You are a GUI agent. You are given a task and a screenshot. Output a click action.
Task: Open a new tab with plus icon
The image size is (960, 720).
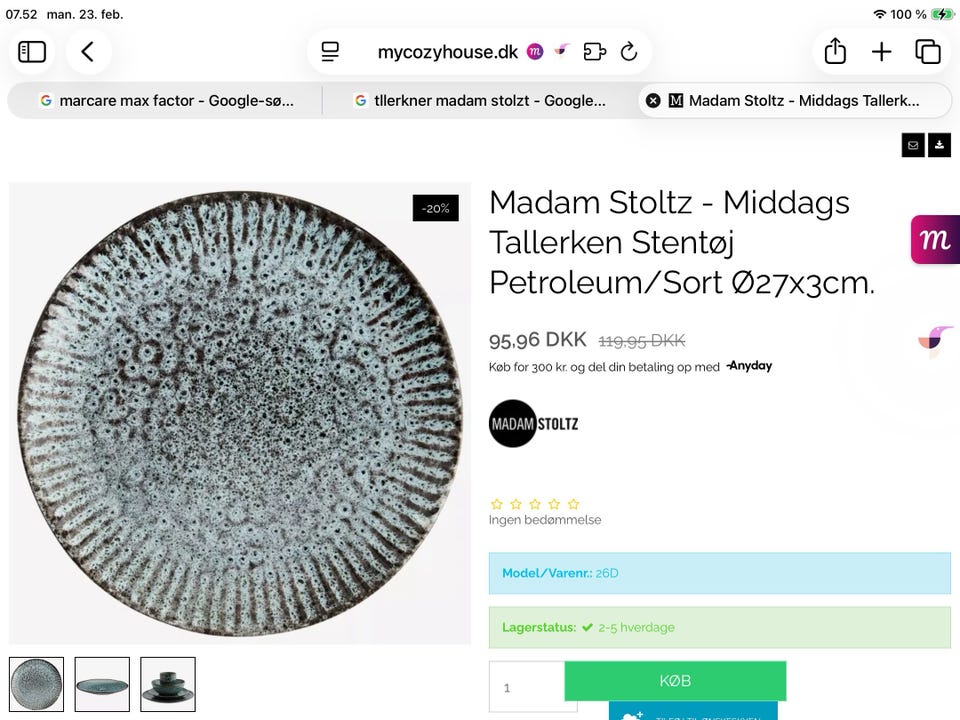(881, 52)
